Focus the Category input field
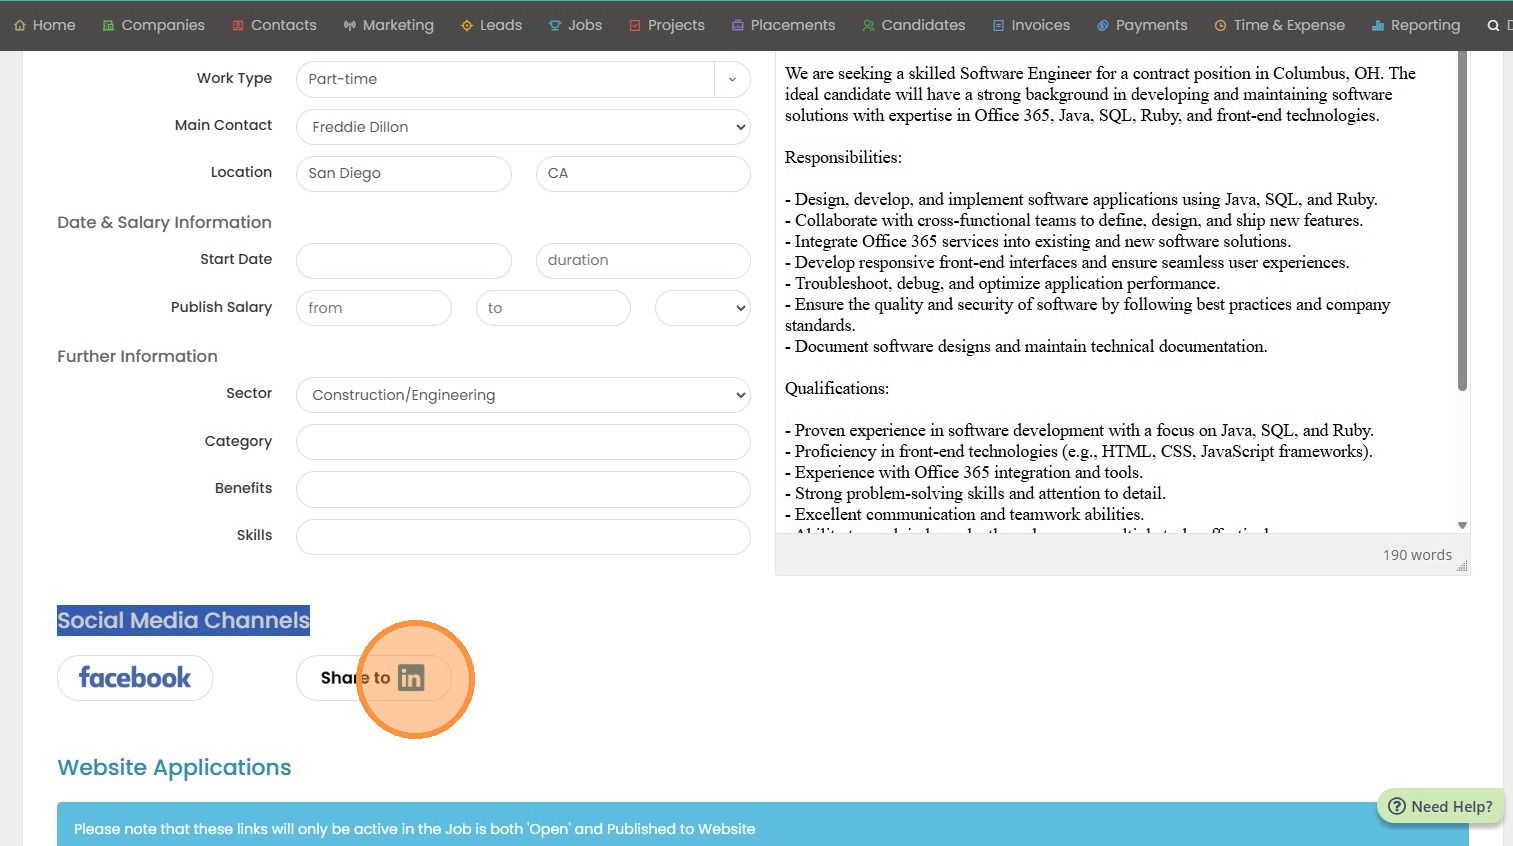The width and height of the screenshot is (1513, 846). (523, 442)
